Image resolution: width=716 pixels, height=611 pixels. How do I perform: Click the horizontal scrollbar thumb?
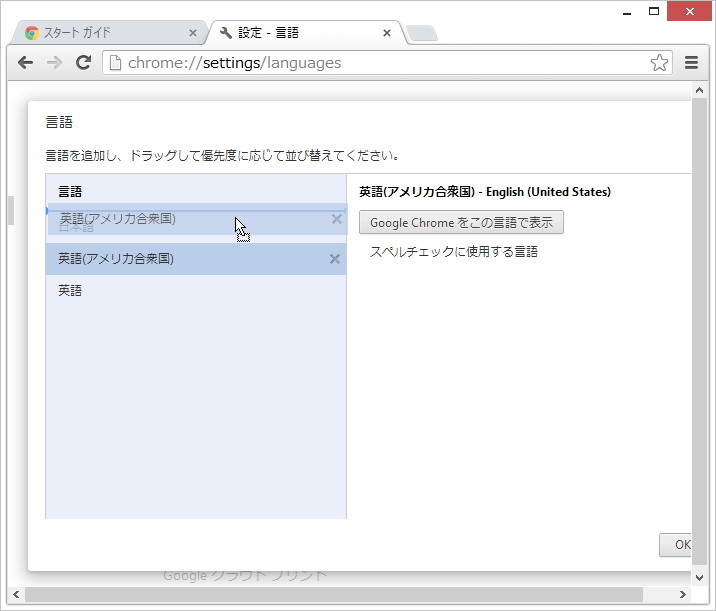334,594
